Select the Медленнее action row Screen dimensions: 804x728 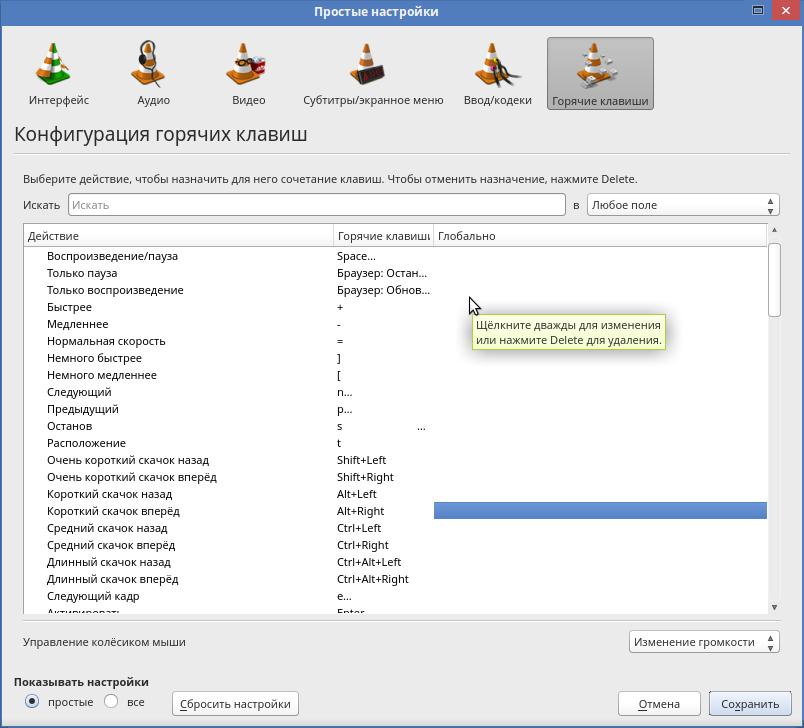click(395, 324)
